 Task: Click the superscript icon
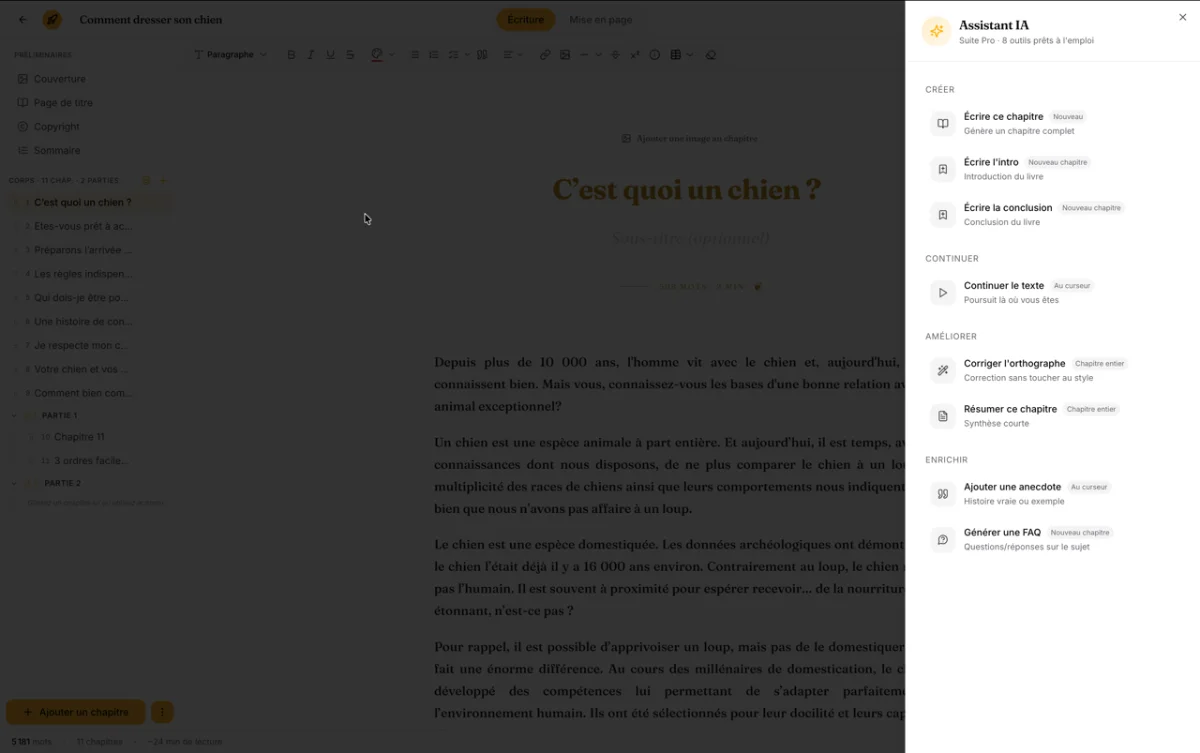[x=635, y=55]
